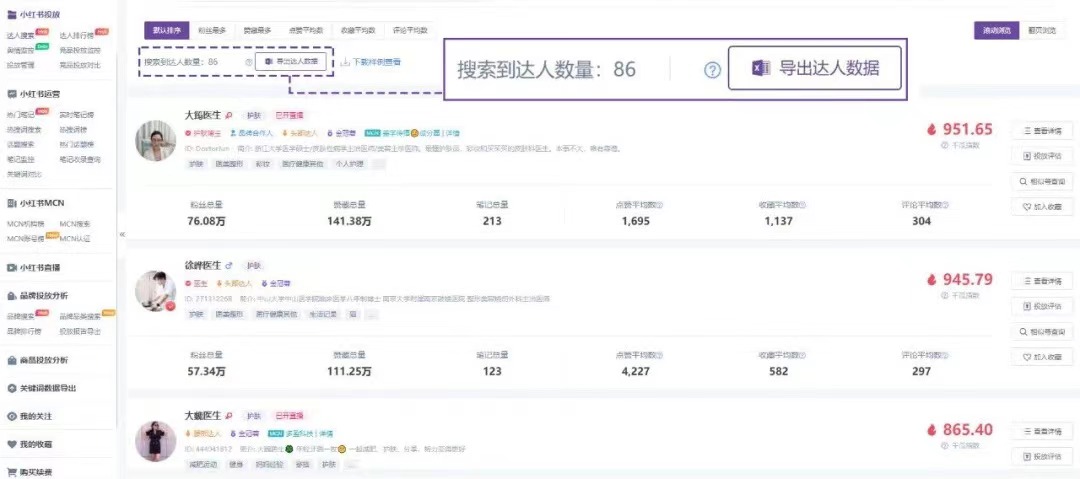This screenshot has width=1080, height=479.
Task: Switch to 翻页浏览 view mode
Action: coord(1041,30)
